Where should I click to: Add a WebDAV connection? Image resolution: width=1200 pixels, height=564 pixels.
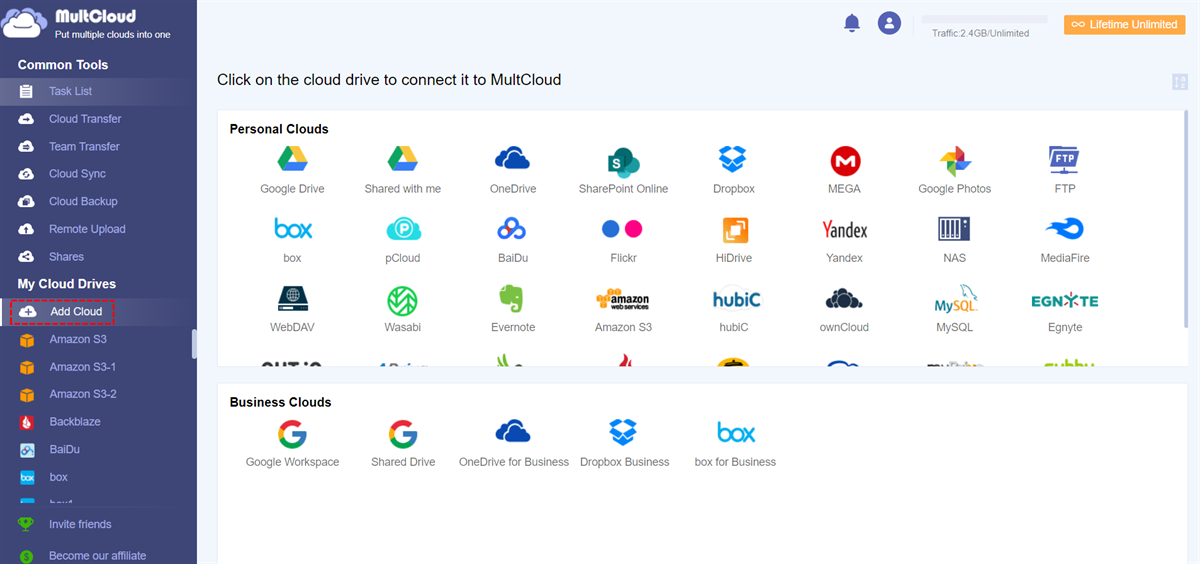(x=292, y=308)
